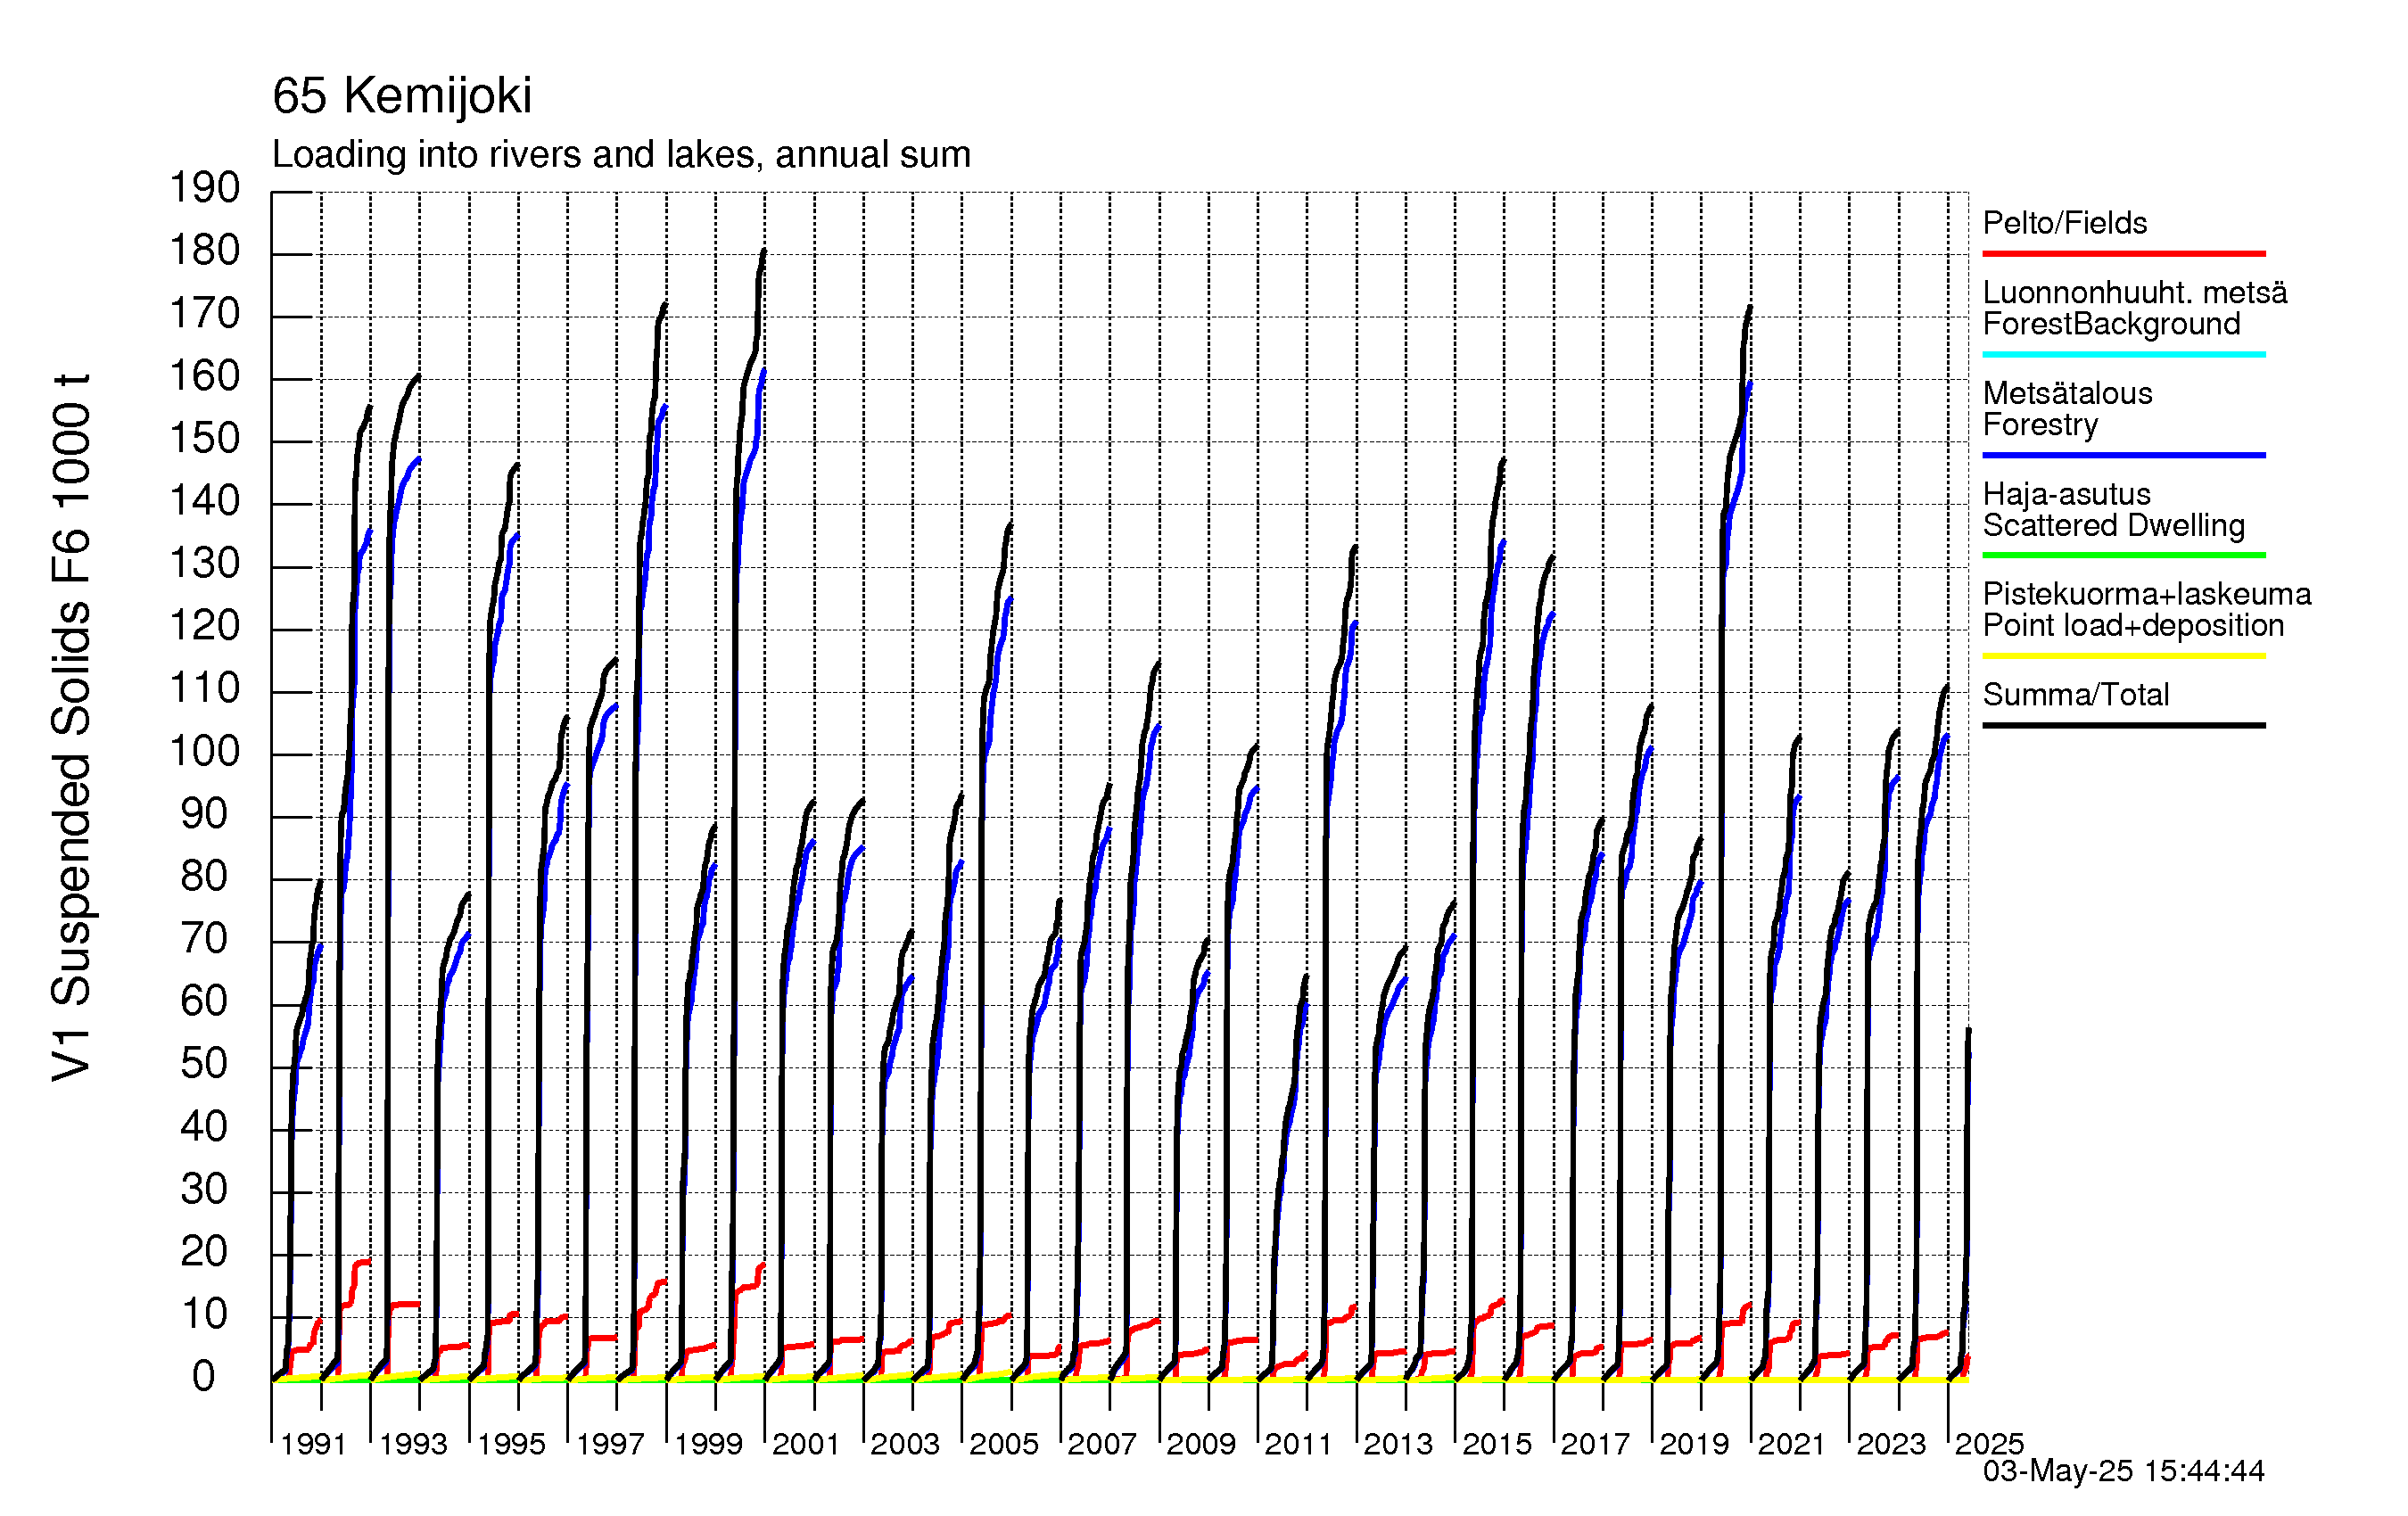Click the 'Summa/Total' legend label
This screenshot has width=2408, height=1516.
point(2076,695)
